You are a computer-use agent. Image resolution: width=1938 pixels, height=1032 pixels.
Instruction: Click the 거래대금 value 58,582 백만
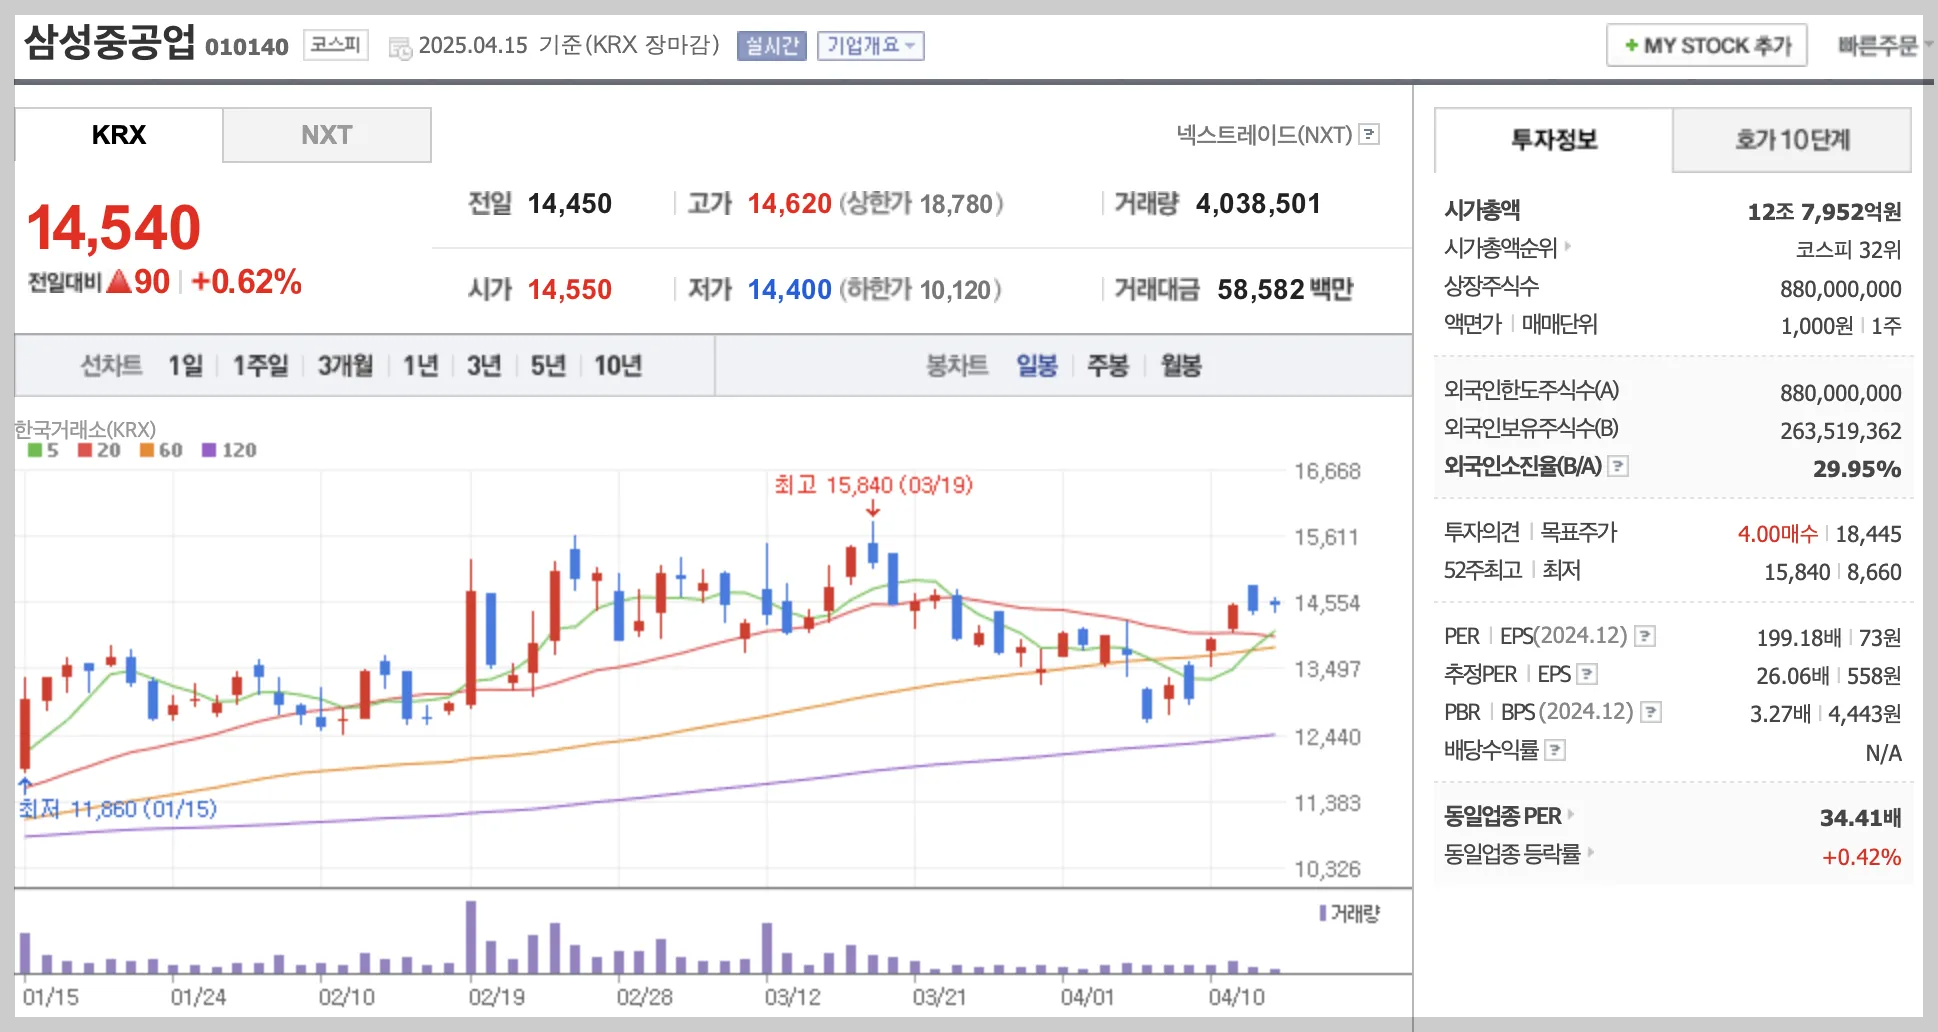tap(1285, 290)
